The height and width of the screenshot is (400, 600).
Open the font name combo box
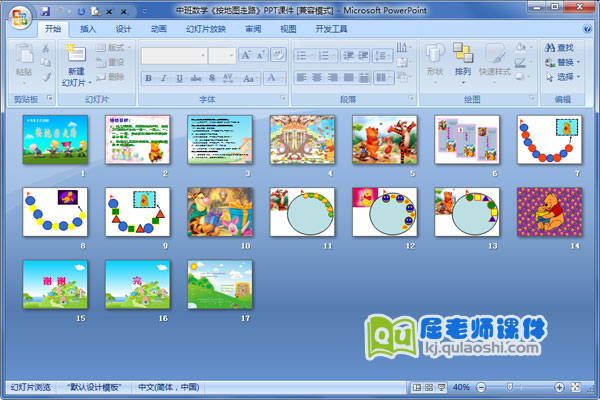pos(174,56)
